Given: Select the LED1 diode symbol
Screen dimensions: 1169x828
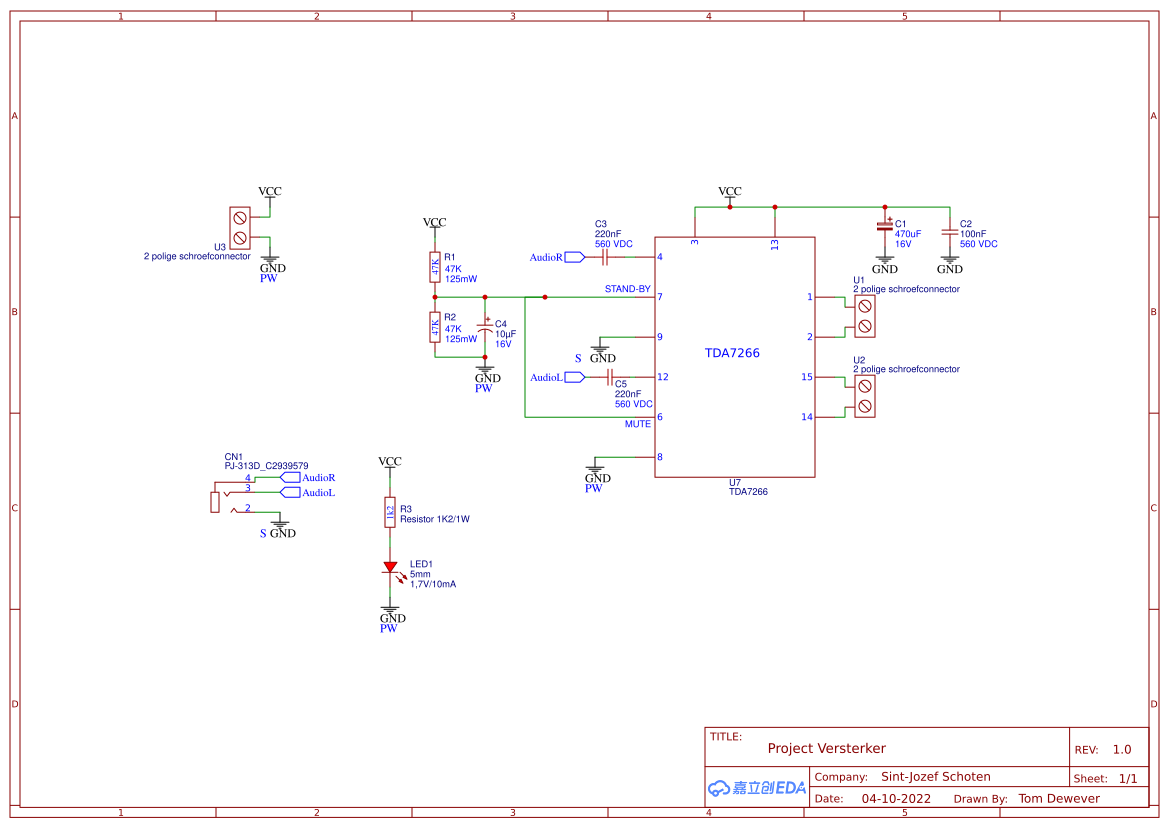Looking at the screenshot, I should tap(390, 568).
